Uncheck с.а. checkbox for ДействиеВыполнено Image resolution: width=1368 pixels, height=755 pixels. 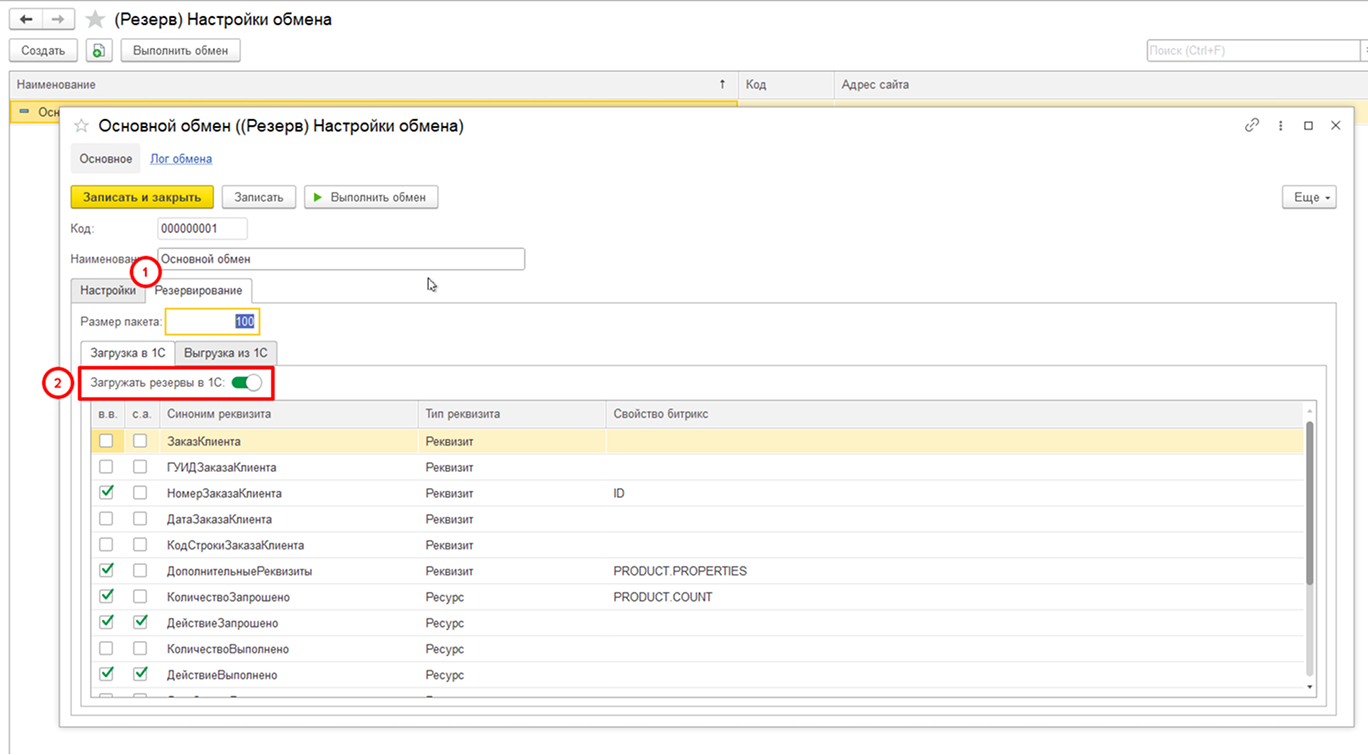(x=140, y=674)
